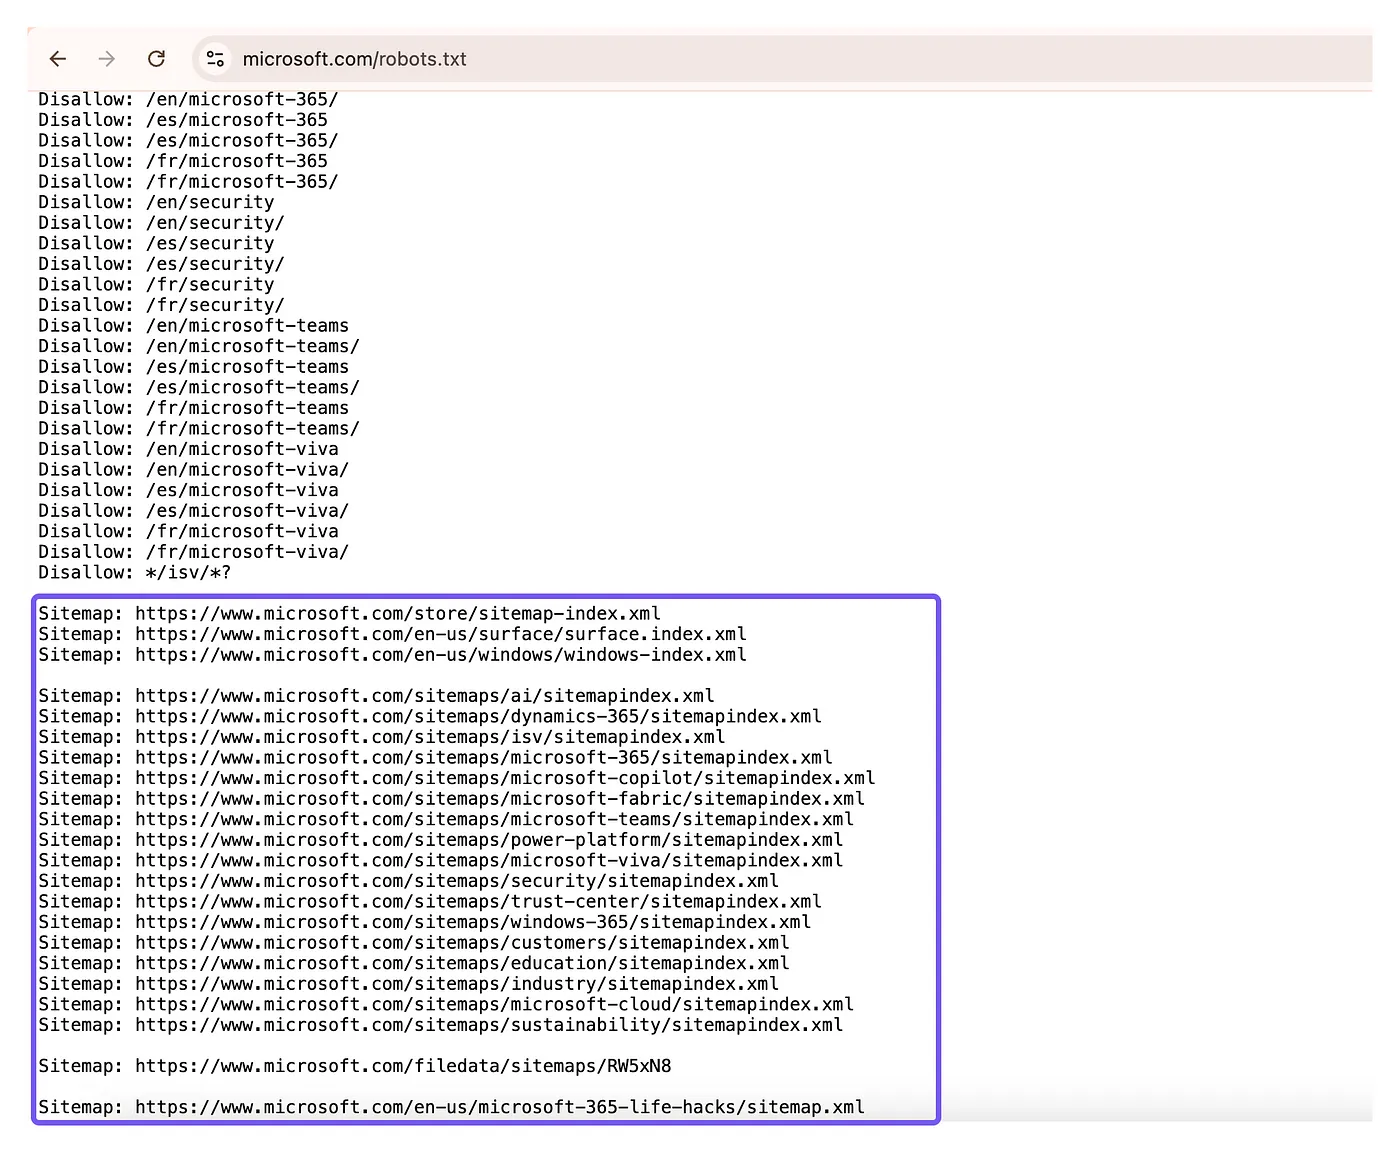The image size is (1400, 1150).
Task: Click the sitemaps/power-platform sitemap line
Action: point(441,840)
